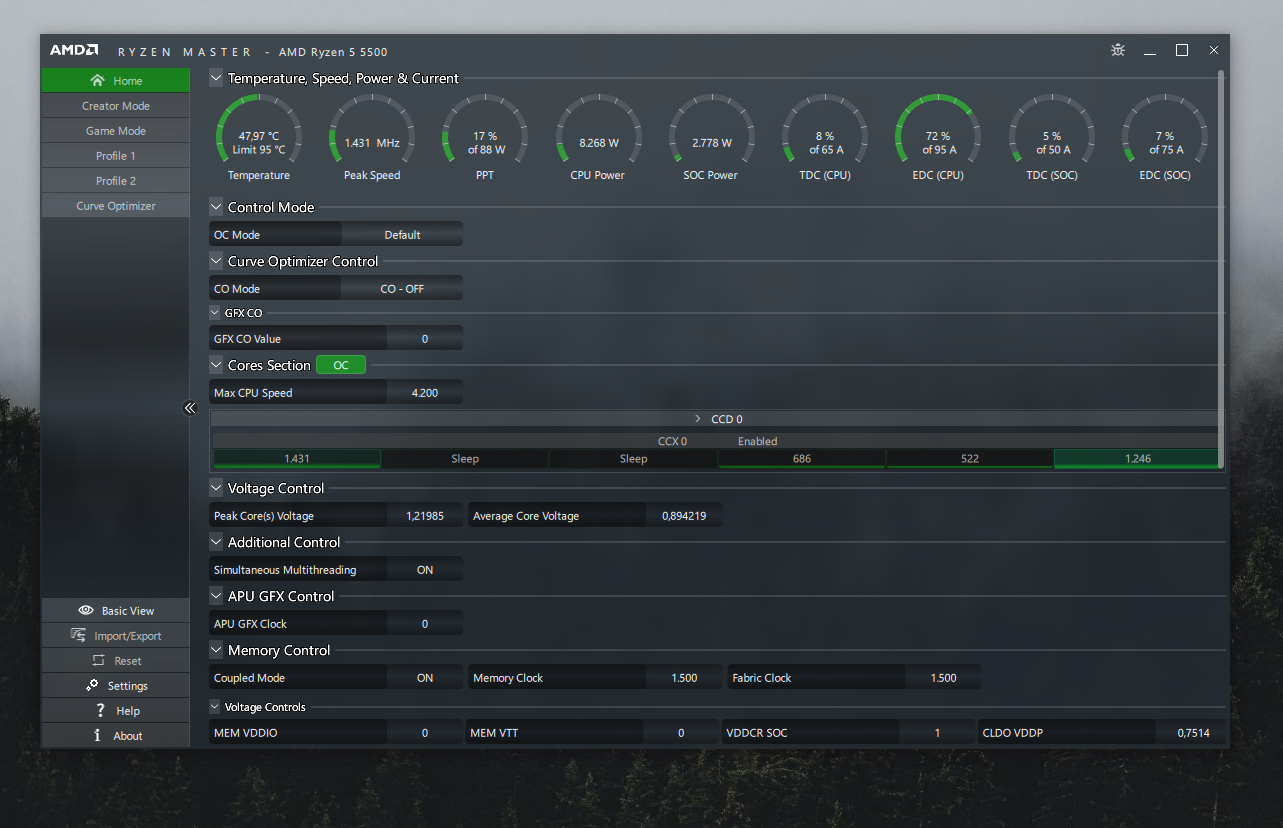The image size is (1283, 828).
Task: Click core bar showing 1.431
Action: (x=297, y=459)
